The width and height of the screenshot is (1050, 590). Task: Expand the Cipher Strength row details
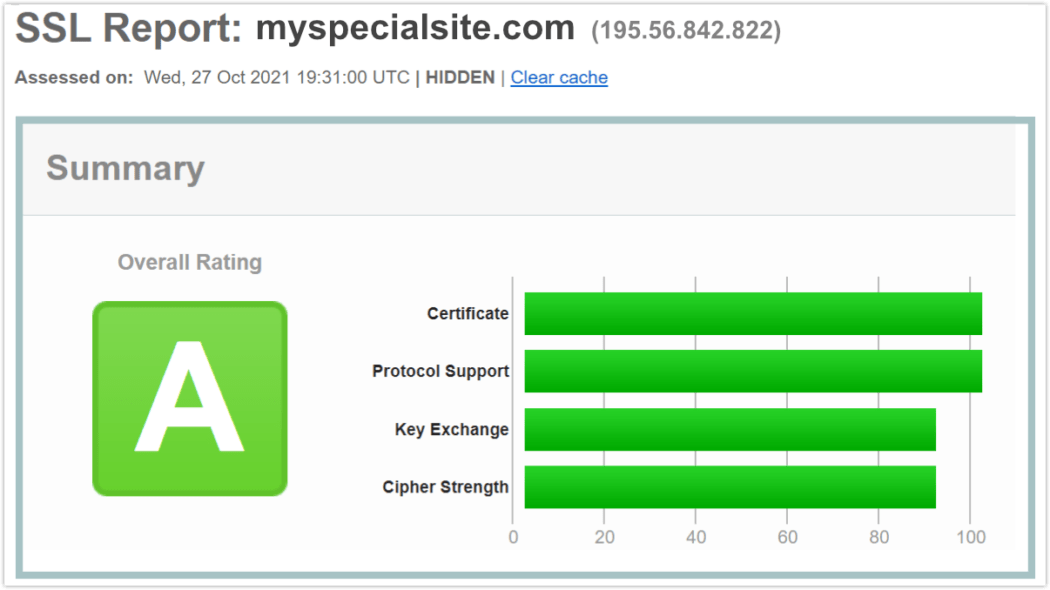[x=444, y=487]
